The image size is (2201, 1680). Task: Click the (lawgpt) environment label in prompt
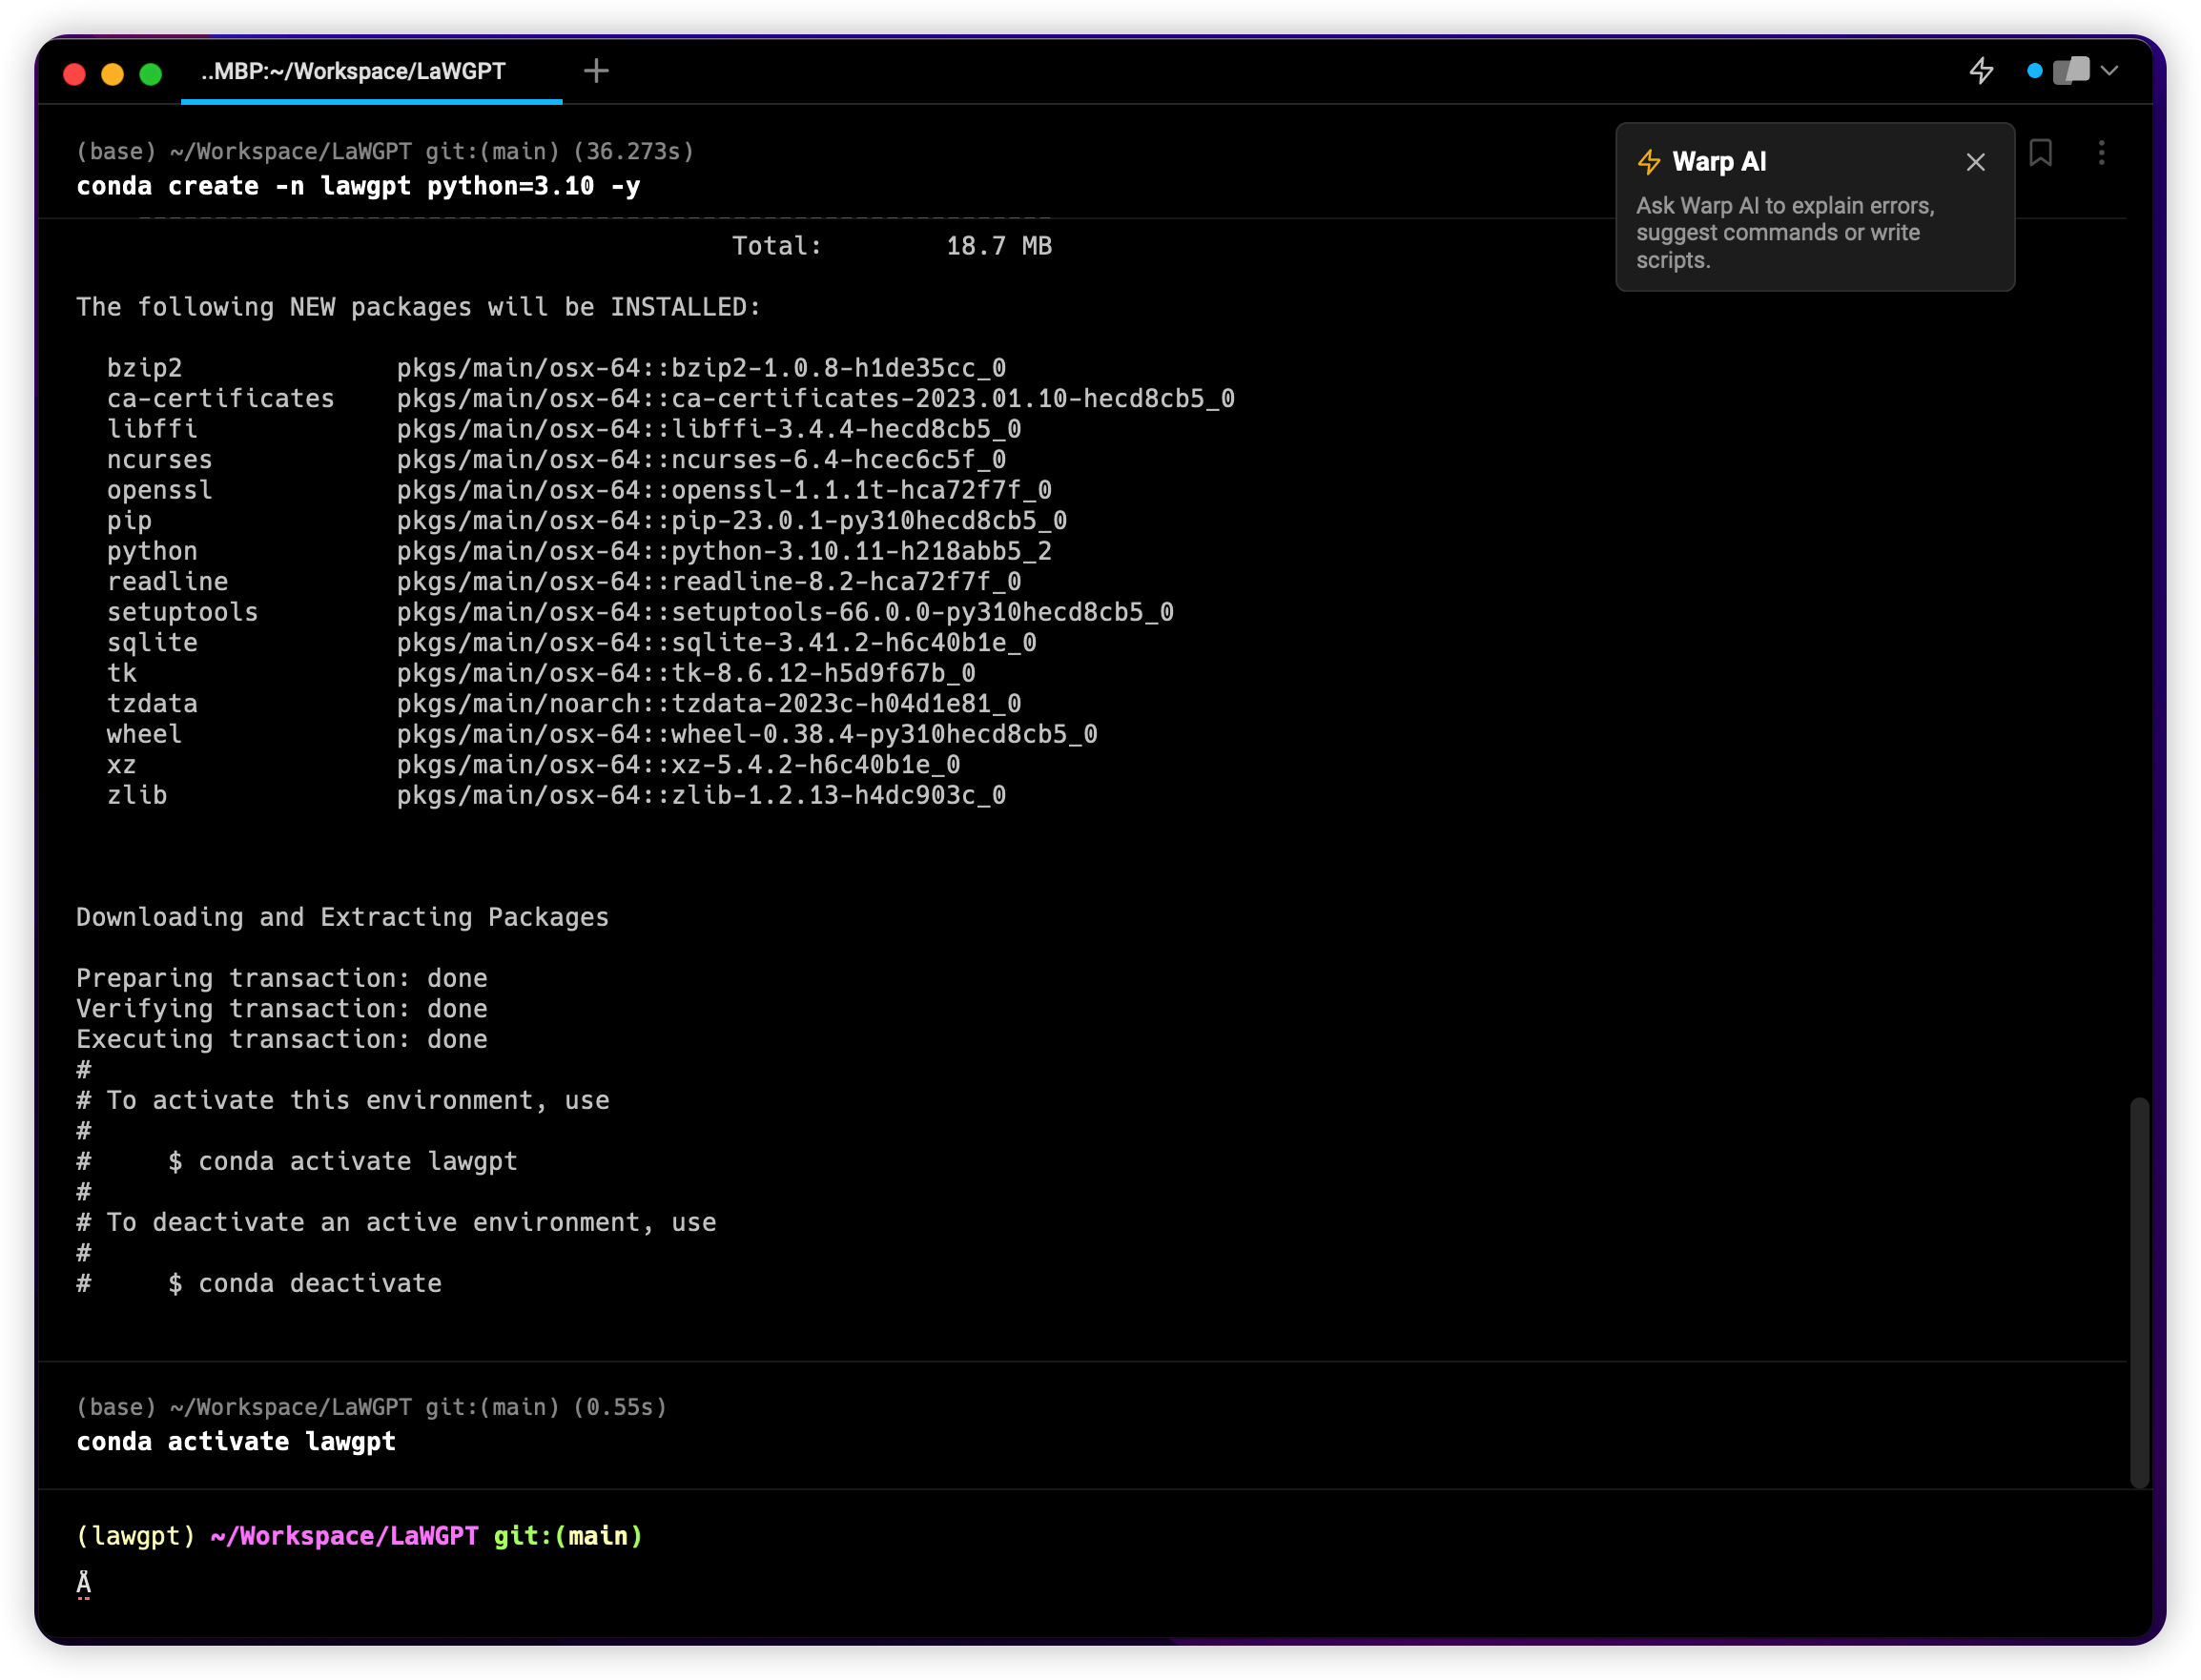[135, 1536]
